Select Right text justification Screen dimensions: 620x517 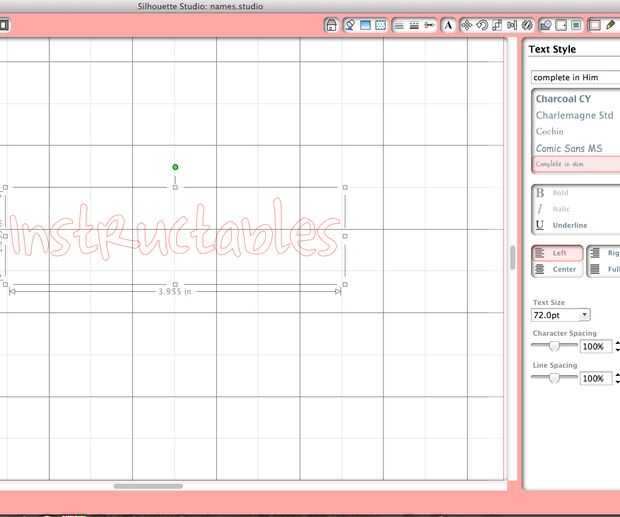(x=604, y=253)
